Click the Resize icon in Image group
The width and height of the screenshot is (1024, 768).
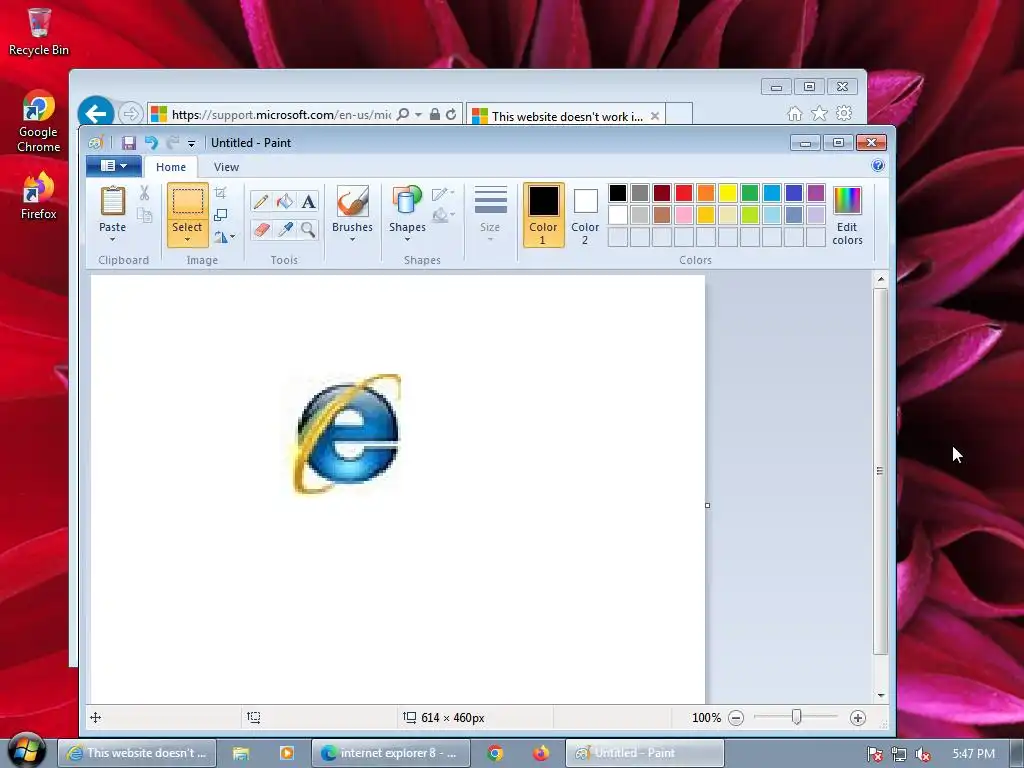pyautogui.click(x=221, y=215)
